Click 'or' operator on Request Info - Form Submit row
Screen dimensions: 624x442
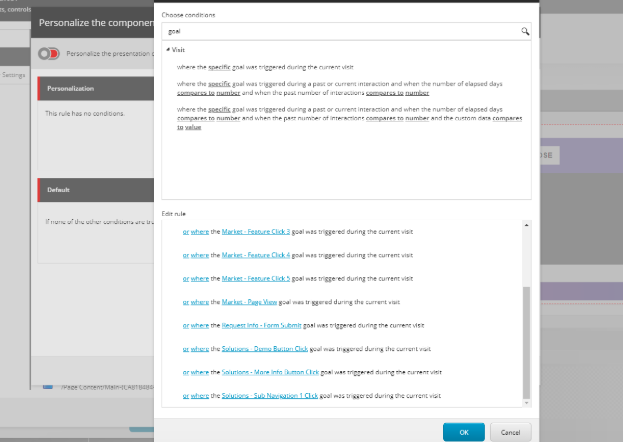pyautogui.click(x=186, y=325)
